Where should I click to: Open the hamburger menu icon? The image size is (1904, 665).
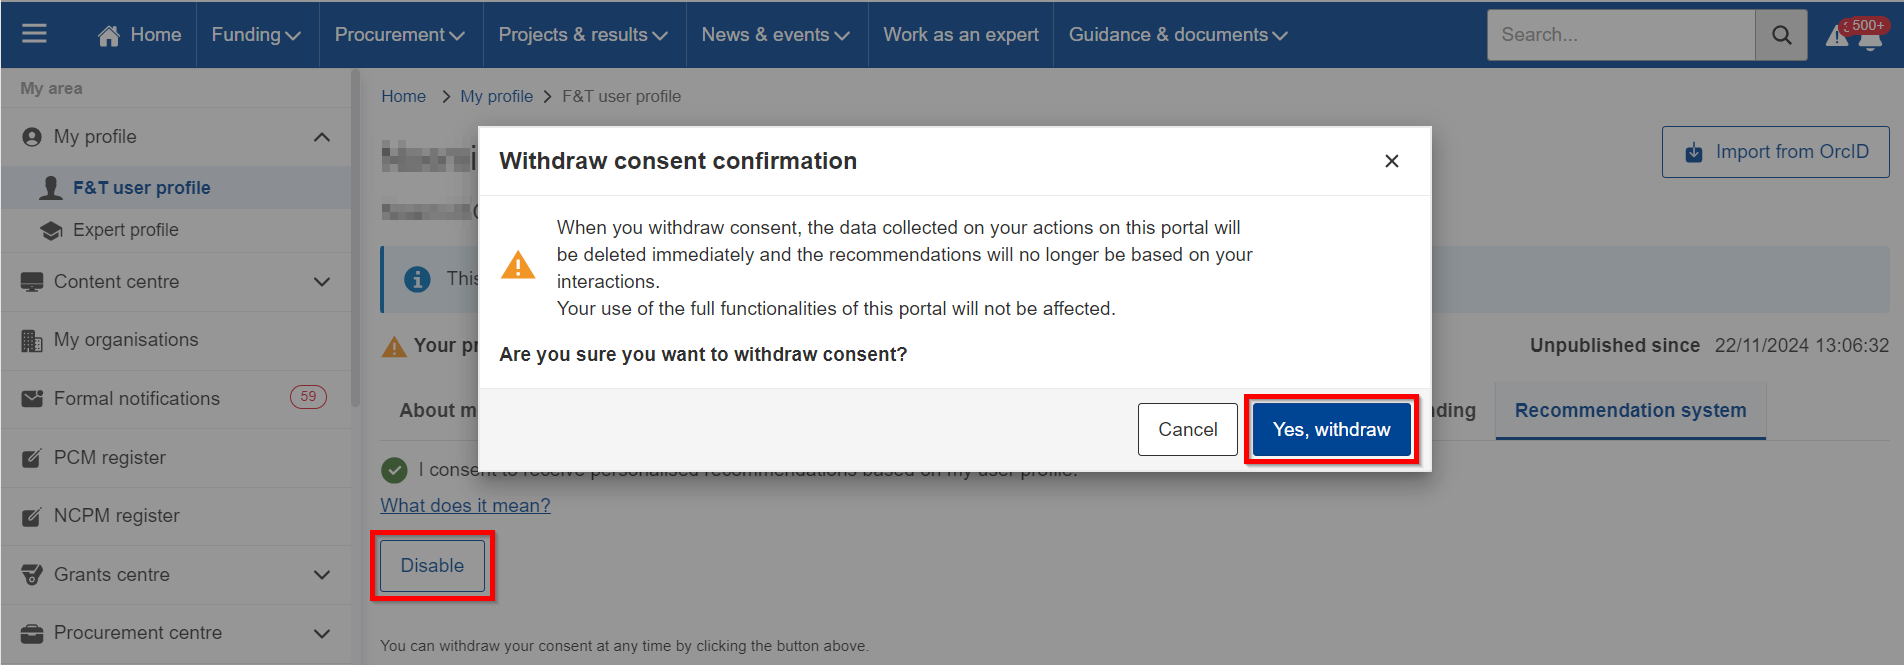click(34, 34)
